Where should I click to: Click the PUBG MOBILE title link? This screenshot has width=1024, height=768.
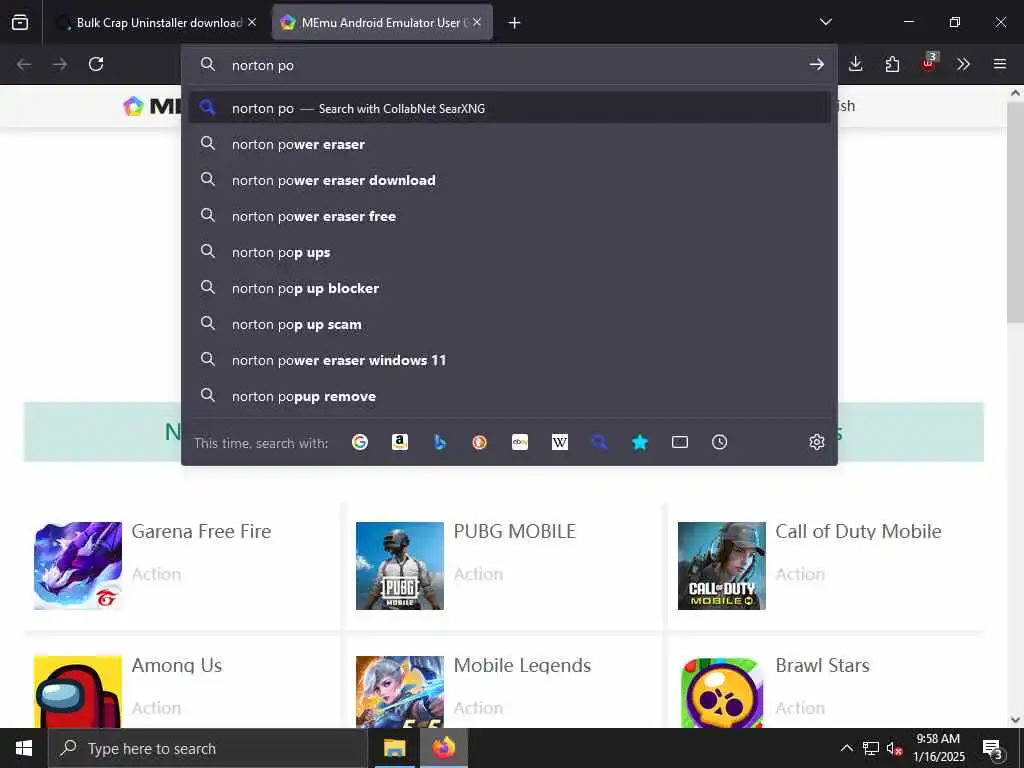click(x=515, y=532)
